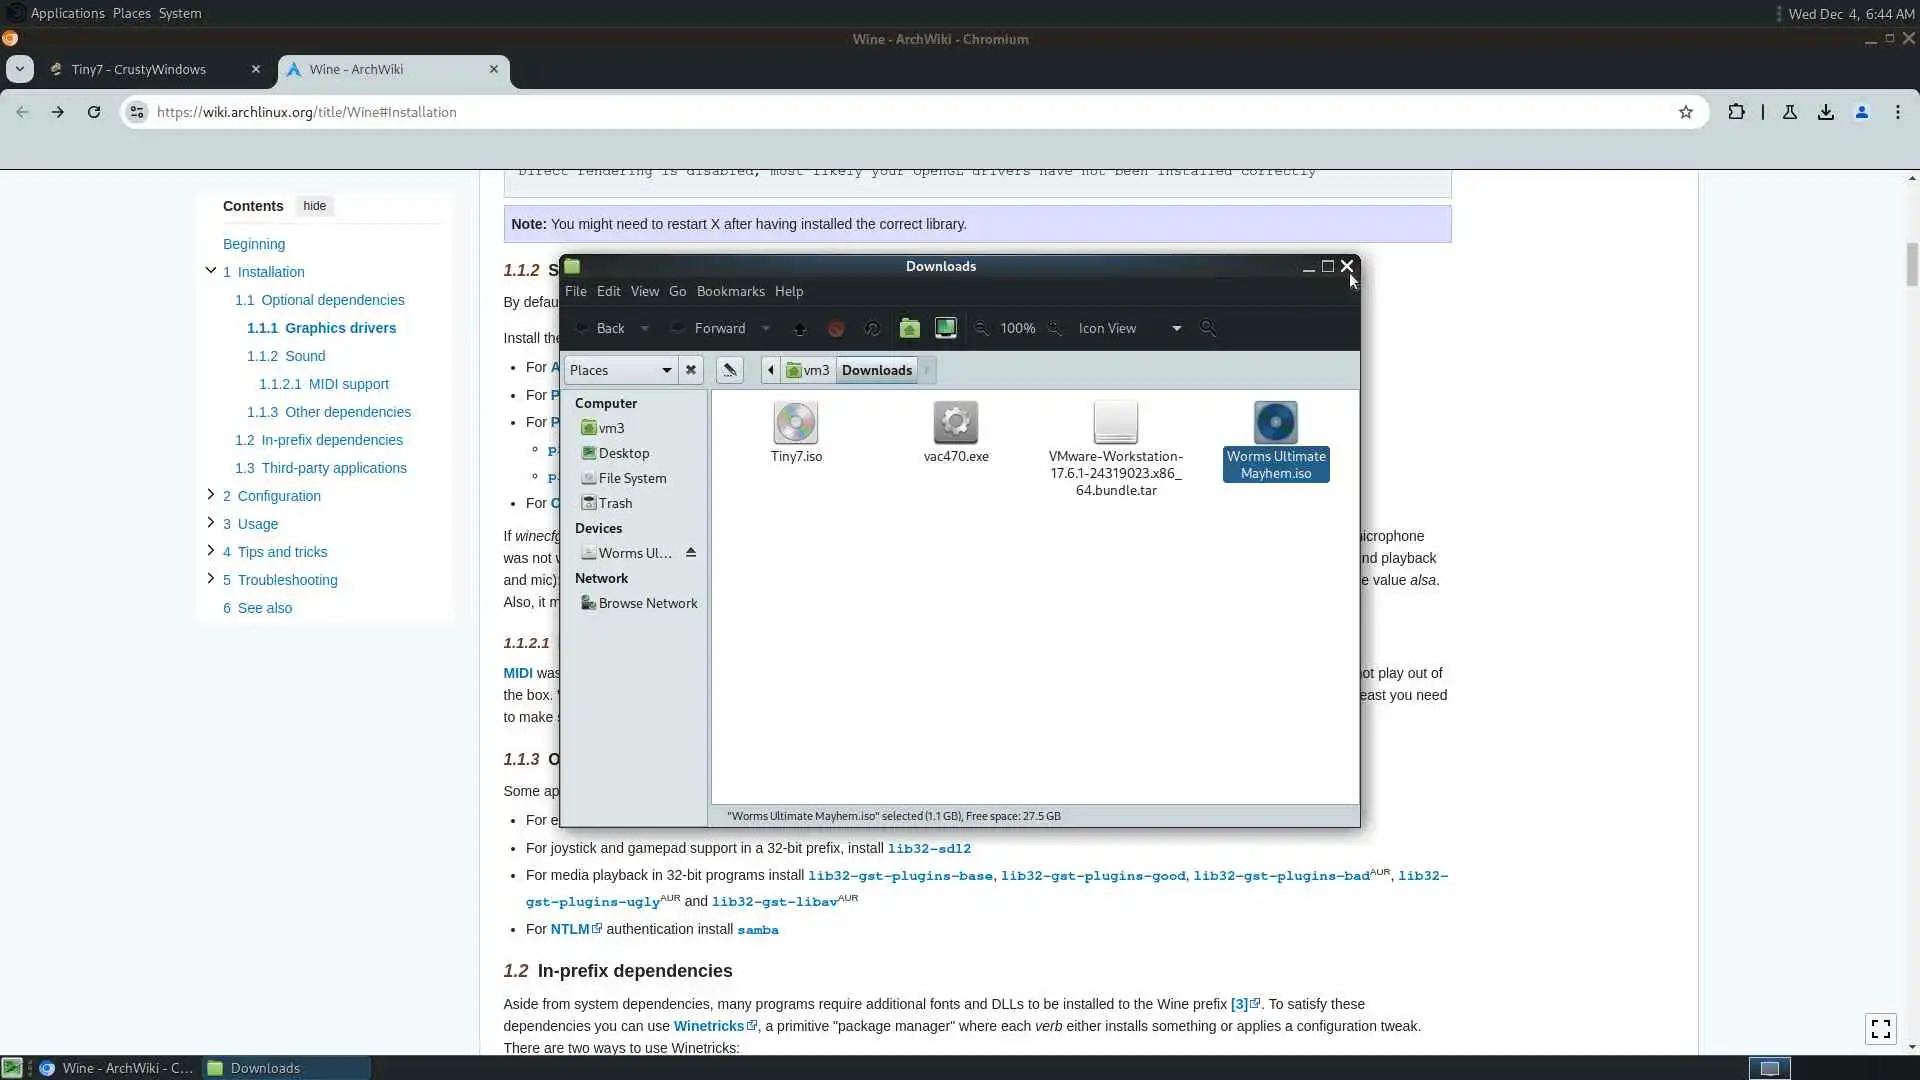Select the vac470.exe file icon
Image resolution: width=1920 pixels, height=1080 pixels.
point(955,423)
